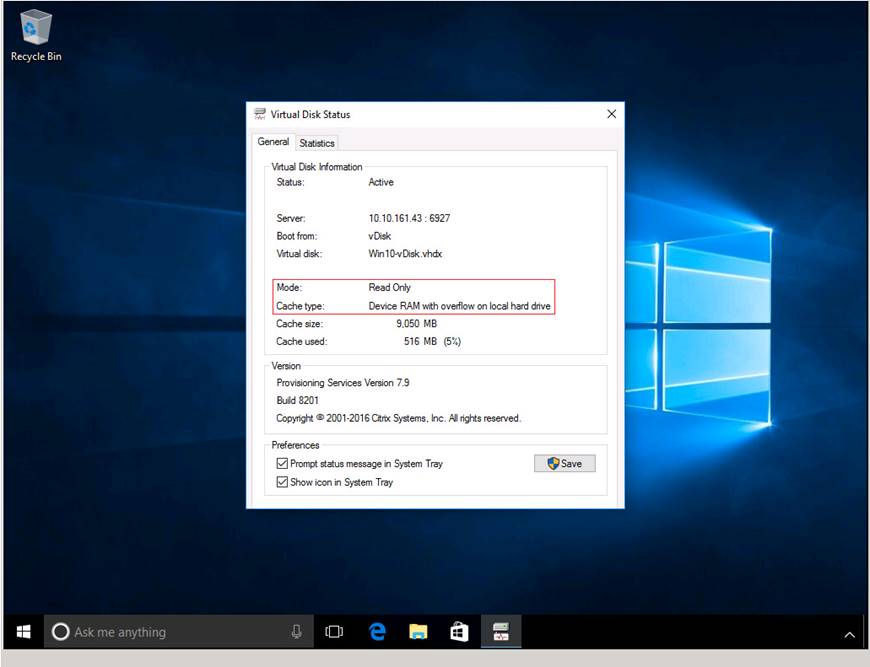870x667 pixels.
Task: Click the Save button
Action: [564, 463]
